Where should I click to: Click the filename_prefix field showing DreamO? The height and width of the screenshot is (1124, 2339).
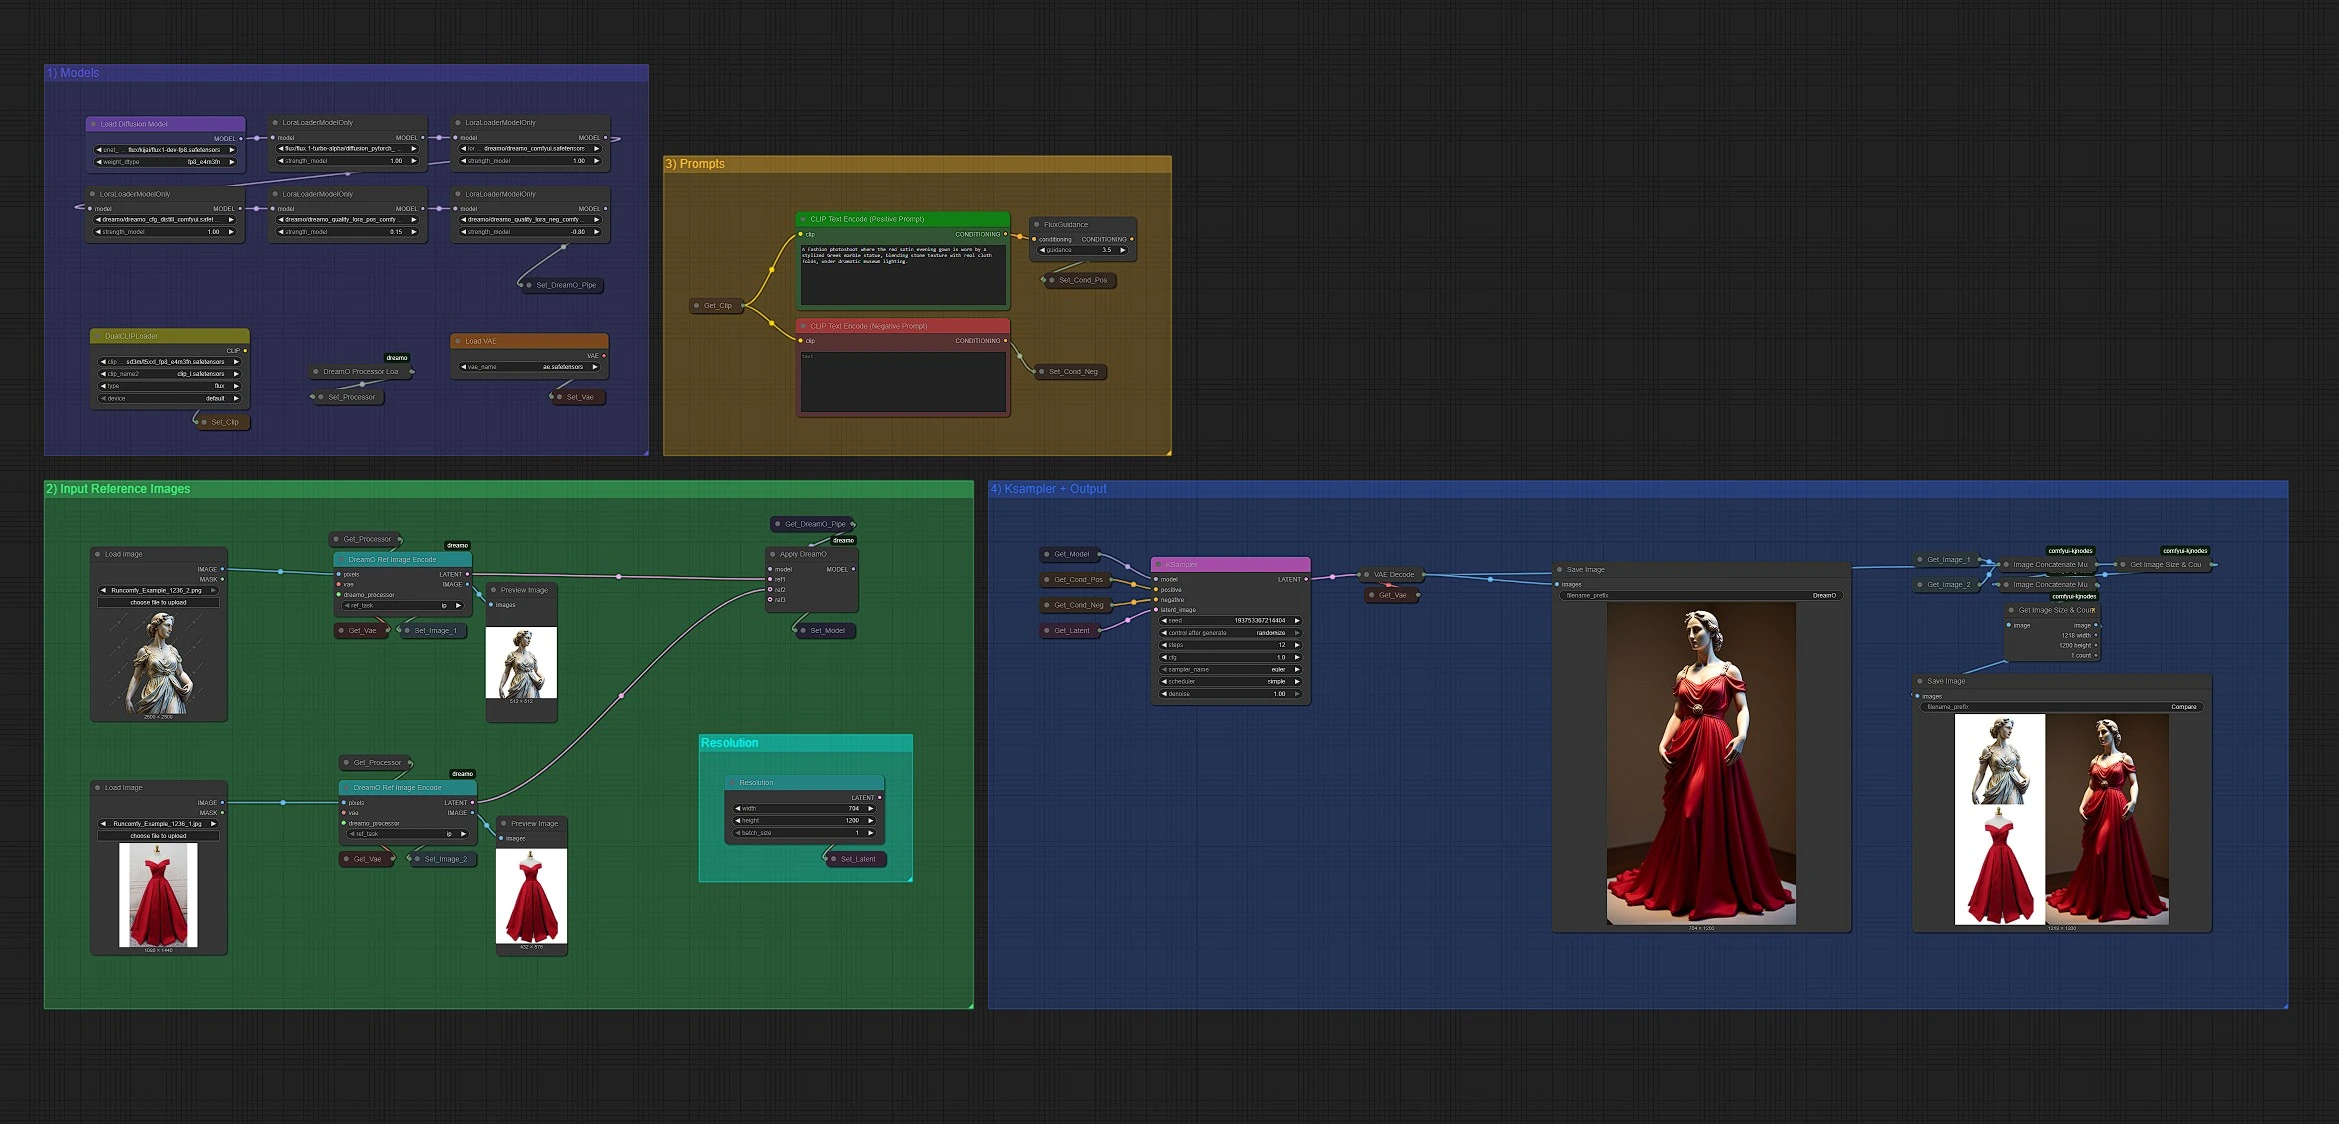[1700, 596]
